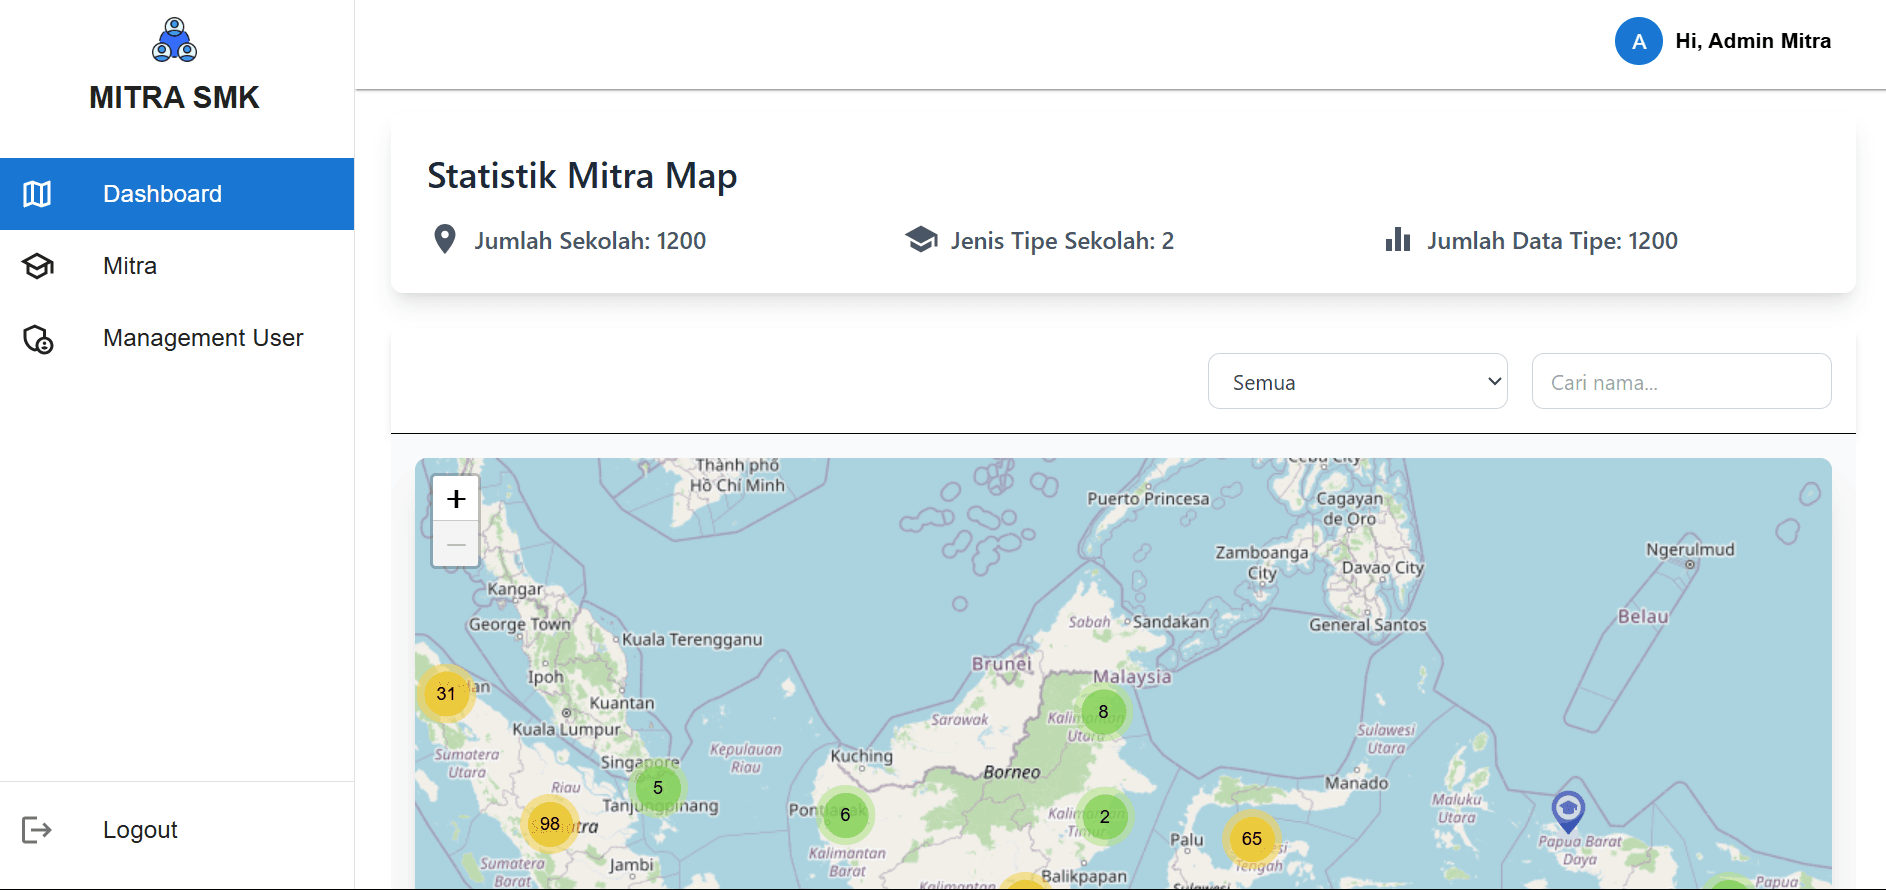Open the Mitra menu item
Viewport: 1886px width, 890px height.
177,266
